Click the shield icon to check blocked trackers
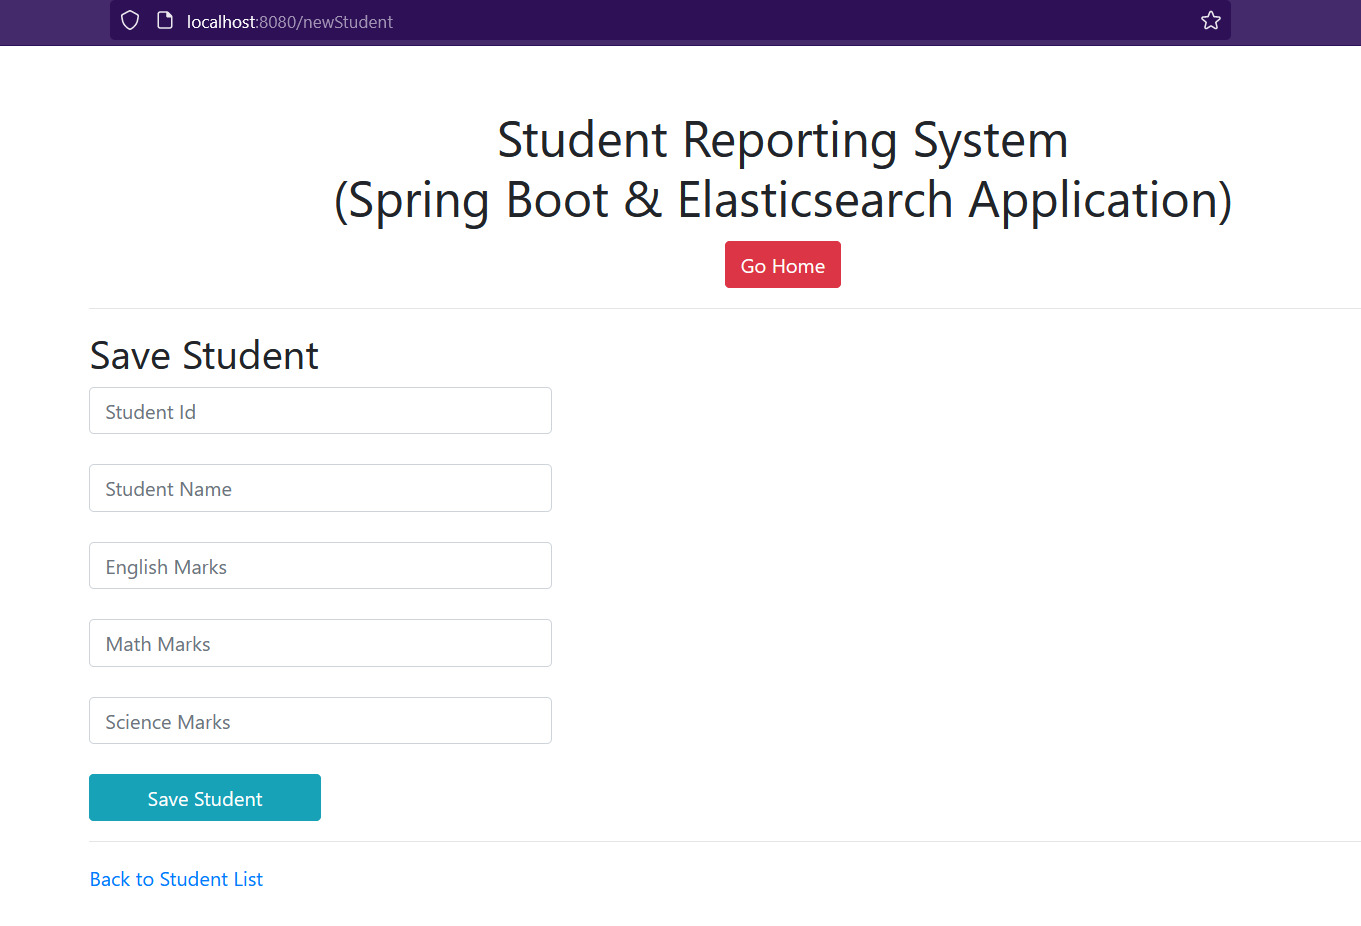This screenshot has width=1361, height=926. (130, 20)
